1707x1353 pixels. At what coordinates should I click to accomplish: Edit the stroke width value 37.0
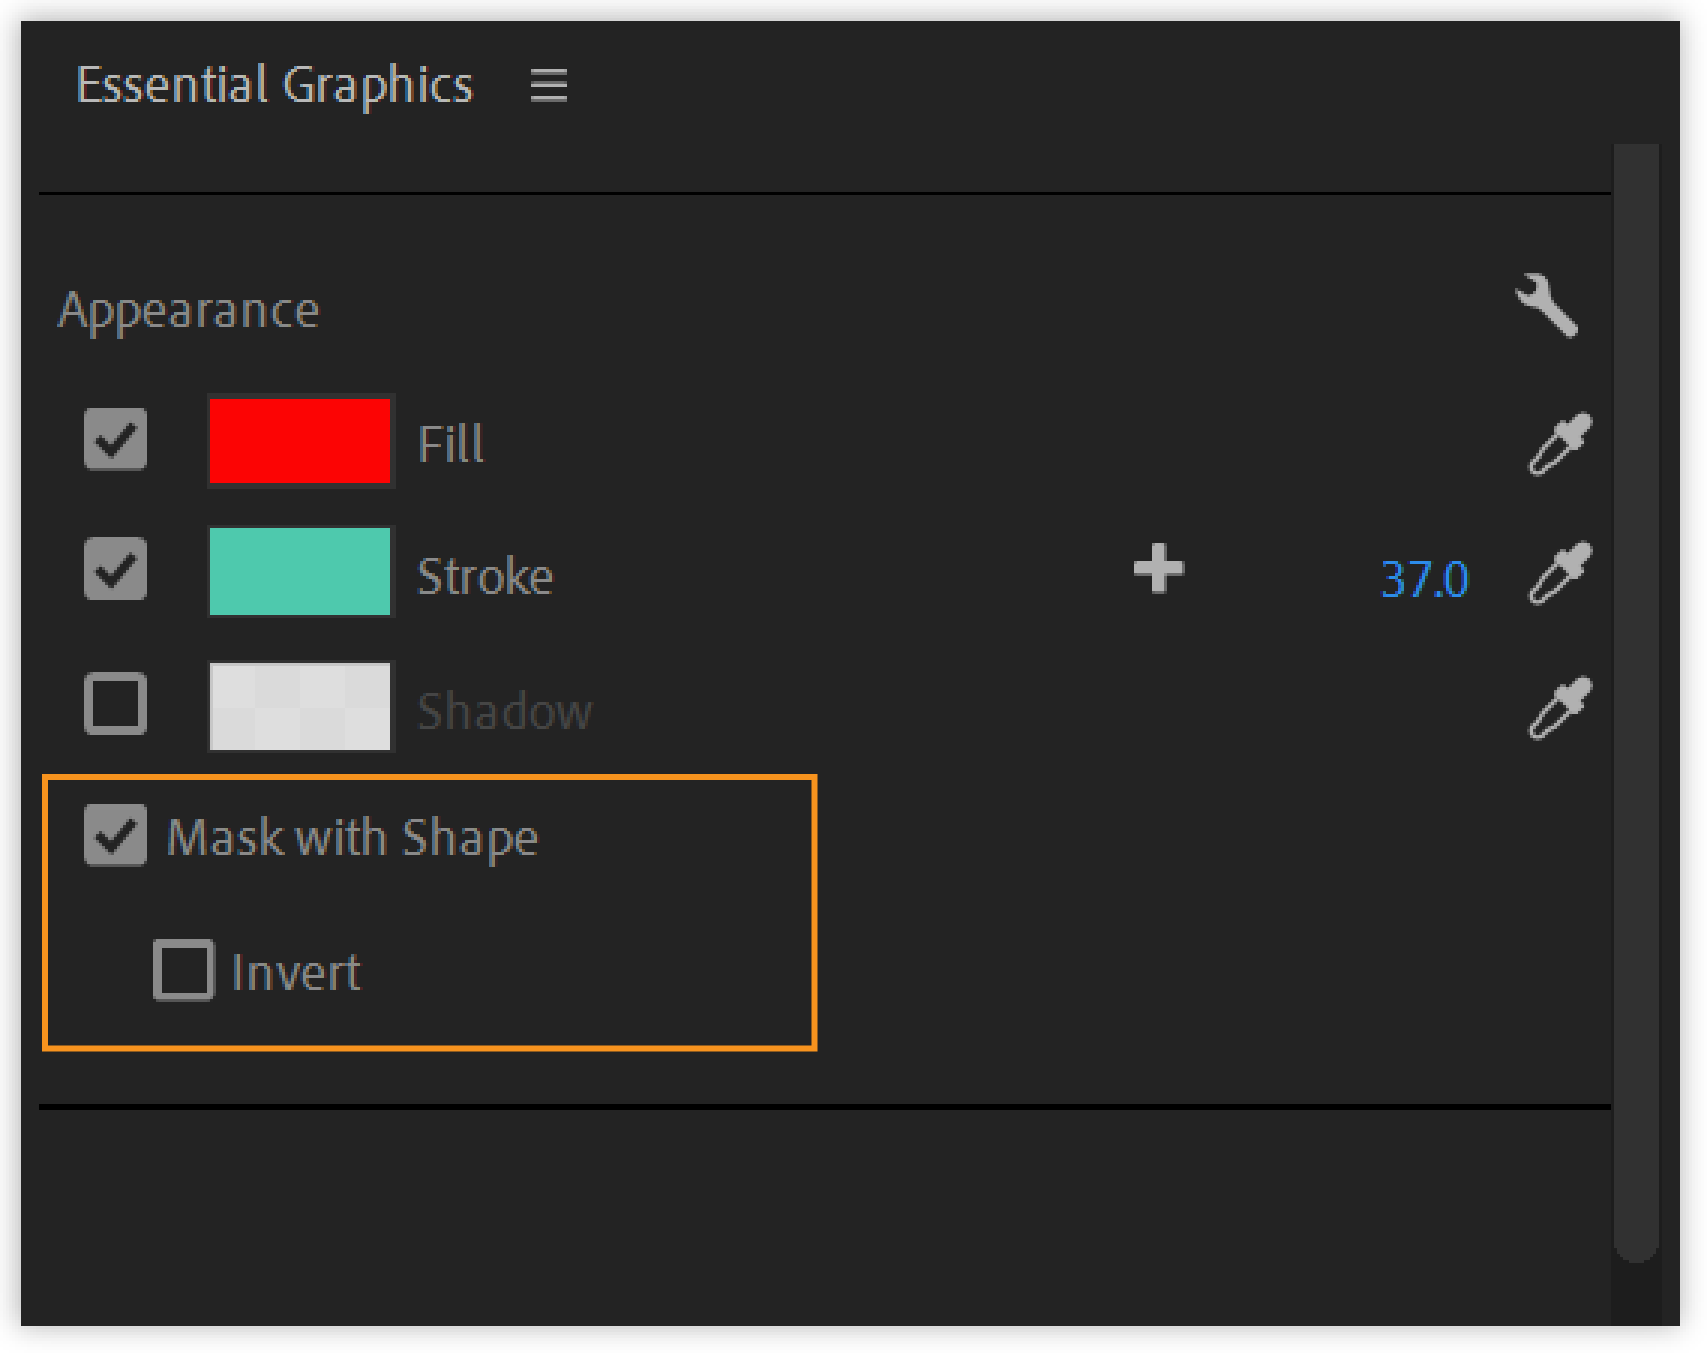tap(1425, 577)
